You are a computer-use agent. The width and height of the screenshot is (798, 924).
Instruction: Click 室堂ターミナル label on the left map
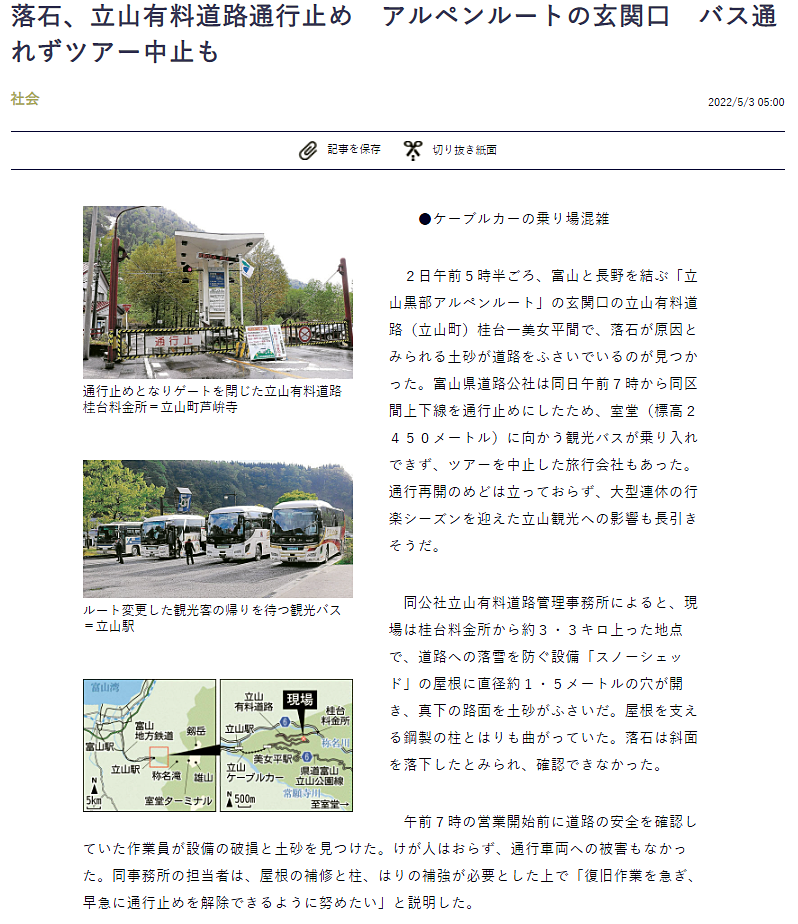tap(178, 801)
